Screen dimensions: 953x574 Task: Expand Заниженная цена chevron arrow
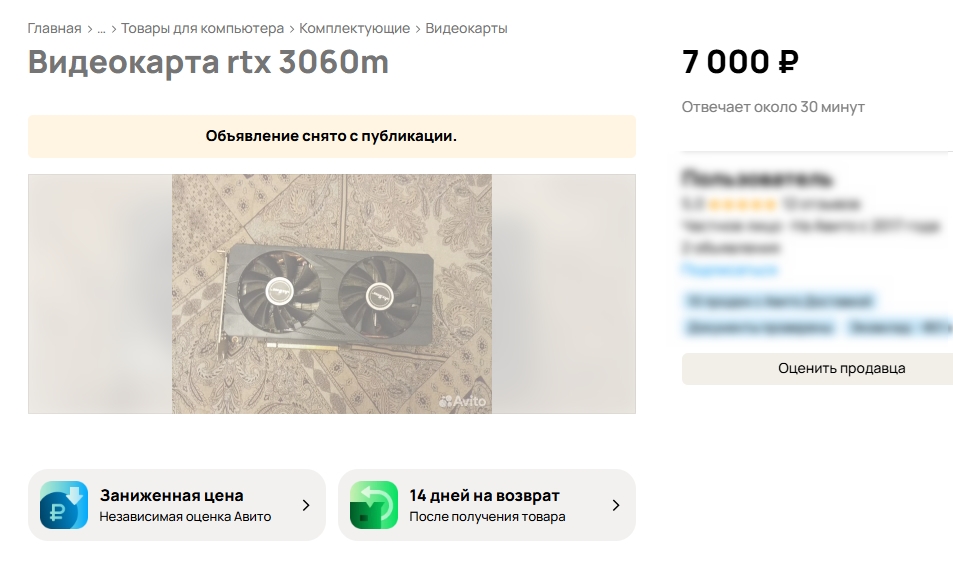tap(306, 505)
